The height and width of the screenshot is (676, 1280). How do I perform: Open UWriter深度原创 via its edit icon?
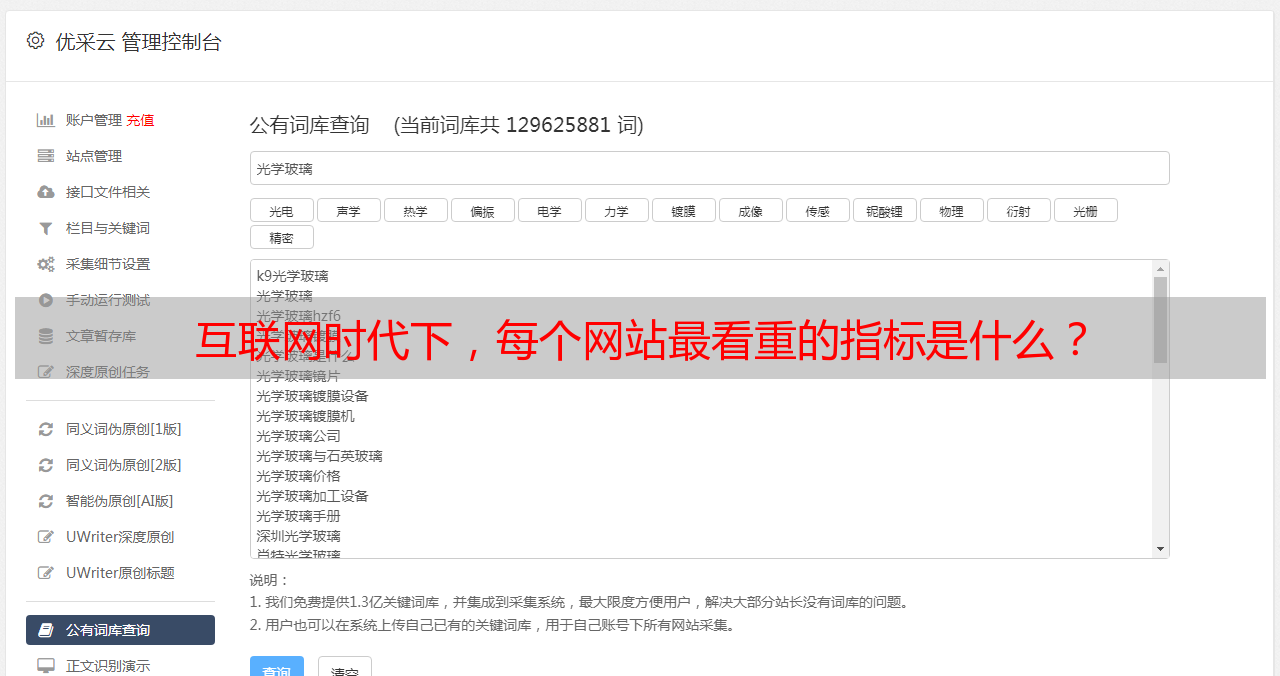tap(46, 537)
